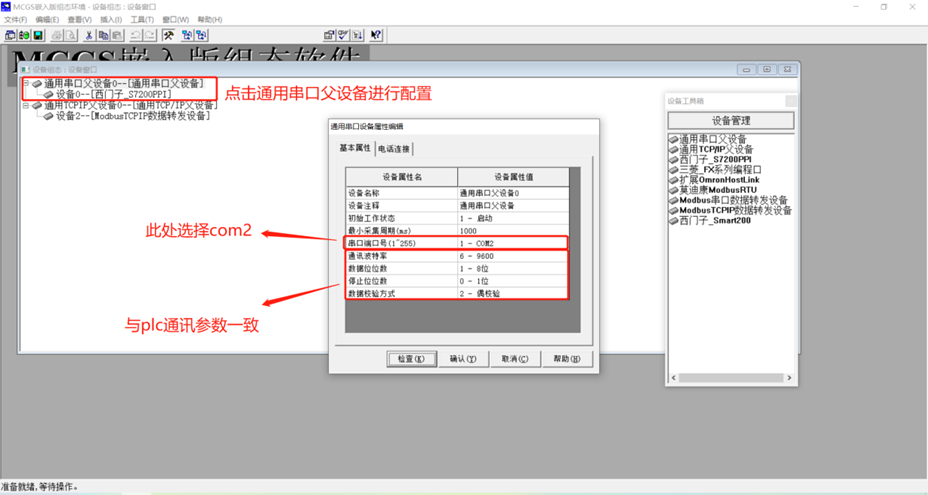Open the 编辑(E) menu
Image resolution: width=928 pixels, height=495 pixels.
pos(47,20)
